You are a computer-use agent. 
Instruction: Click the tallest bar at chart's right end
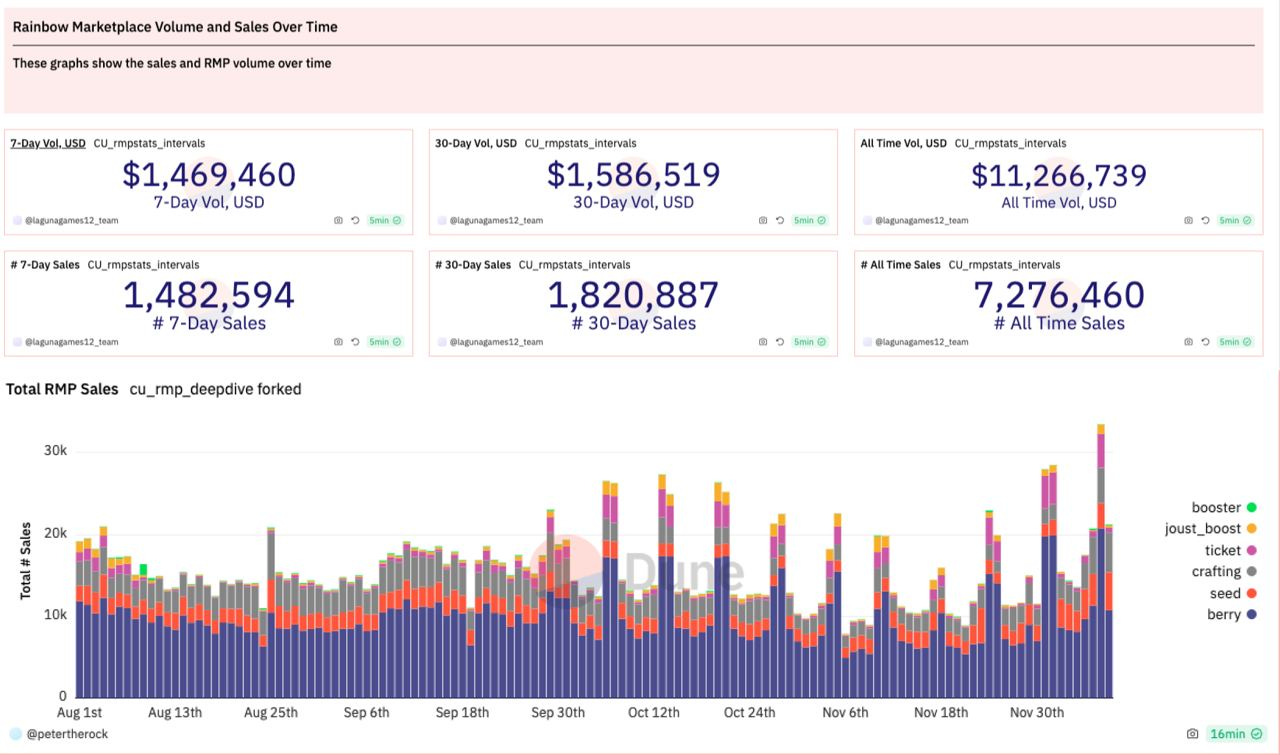pos(1101,560)
